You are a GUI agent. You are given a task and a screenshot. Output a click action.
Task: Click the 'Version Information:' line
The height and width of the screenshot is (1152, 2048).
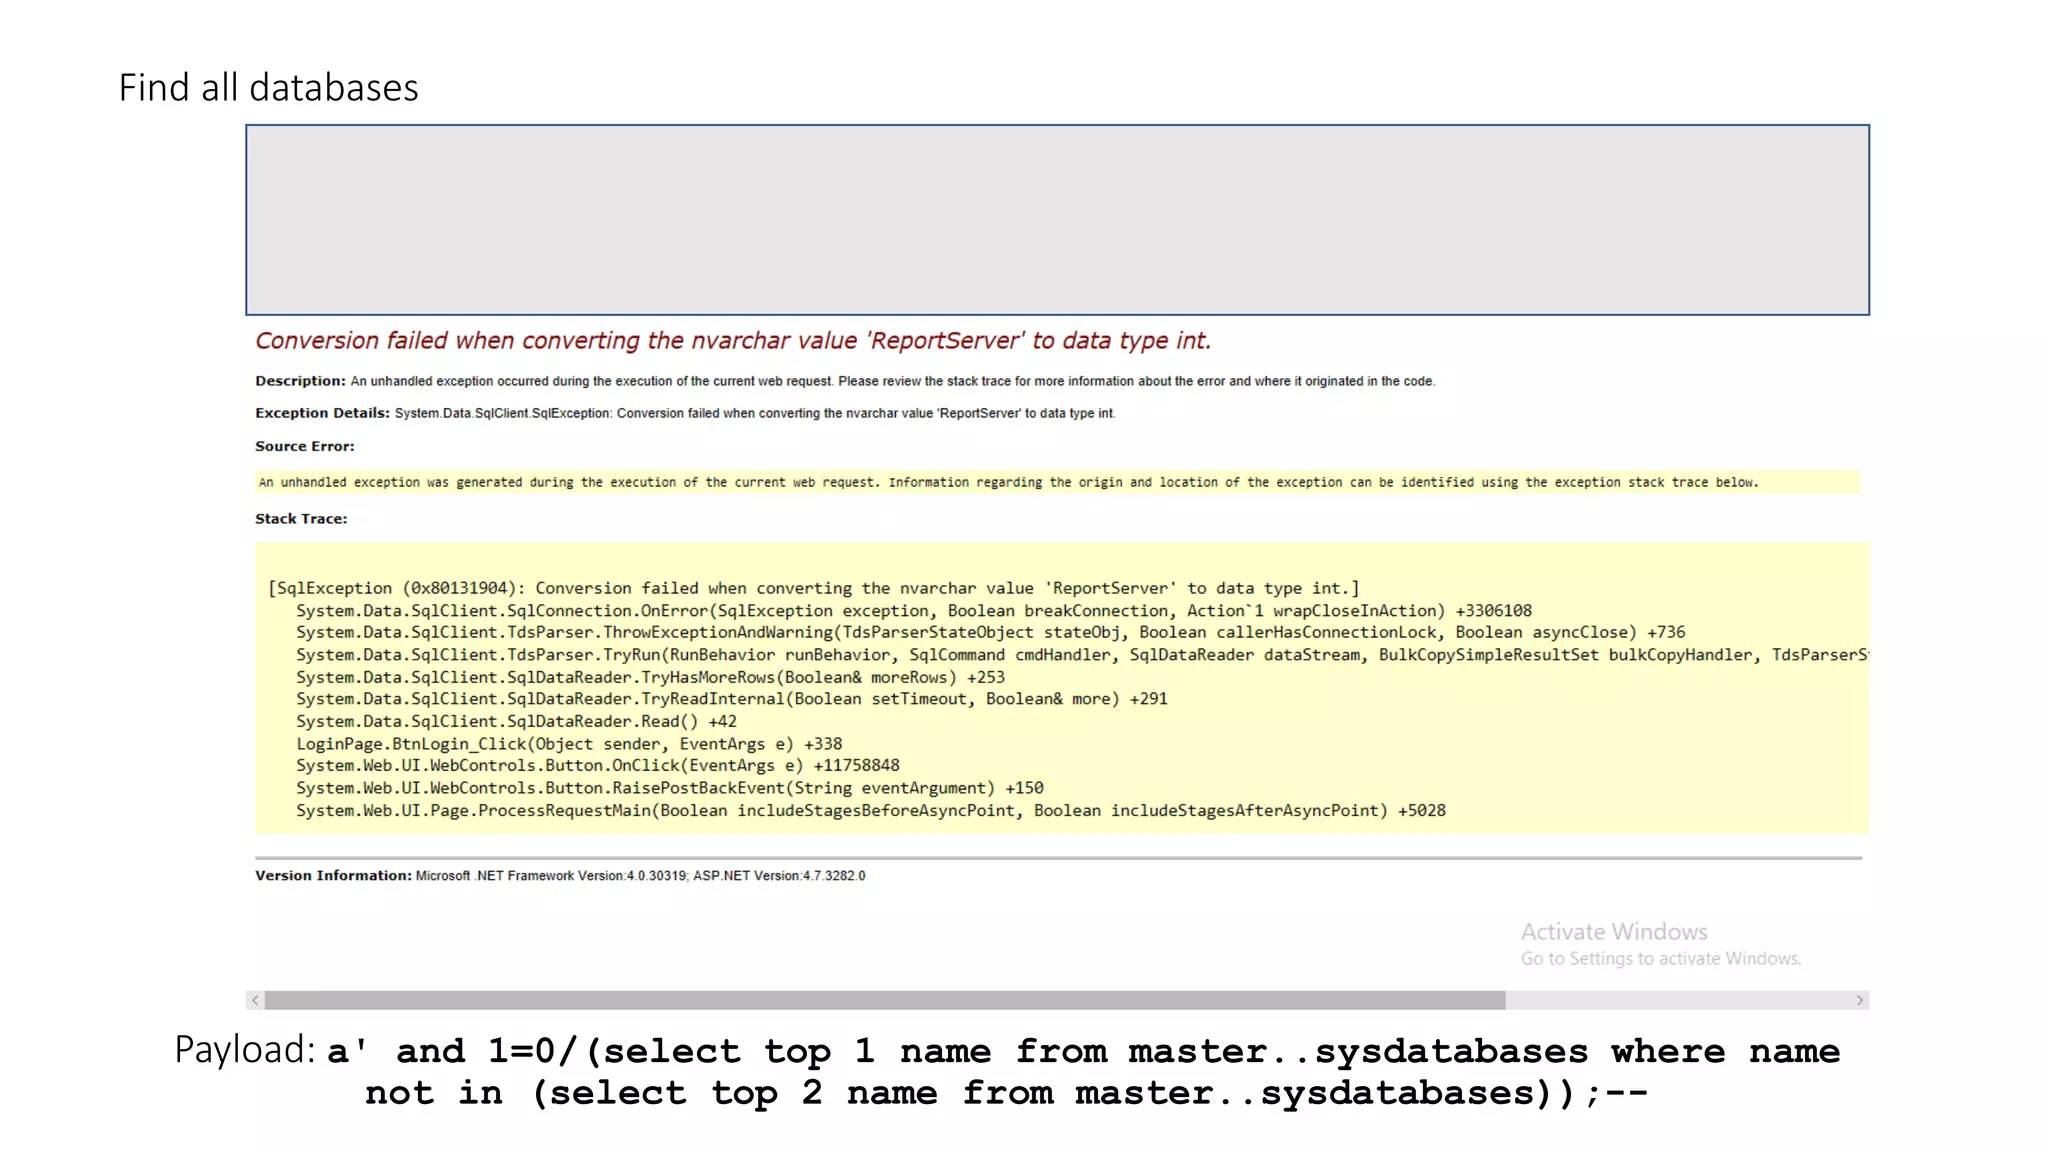(x=560, y=876)
